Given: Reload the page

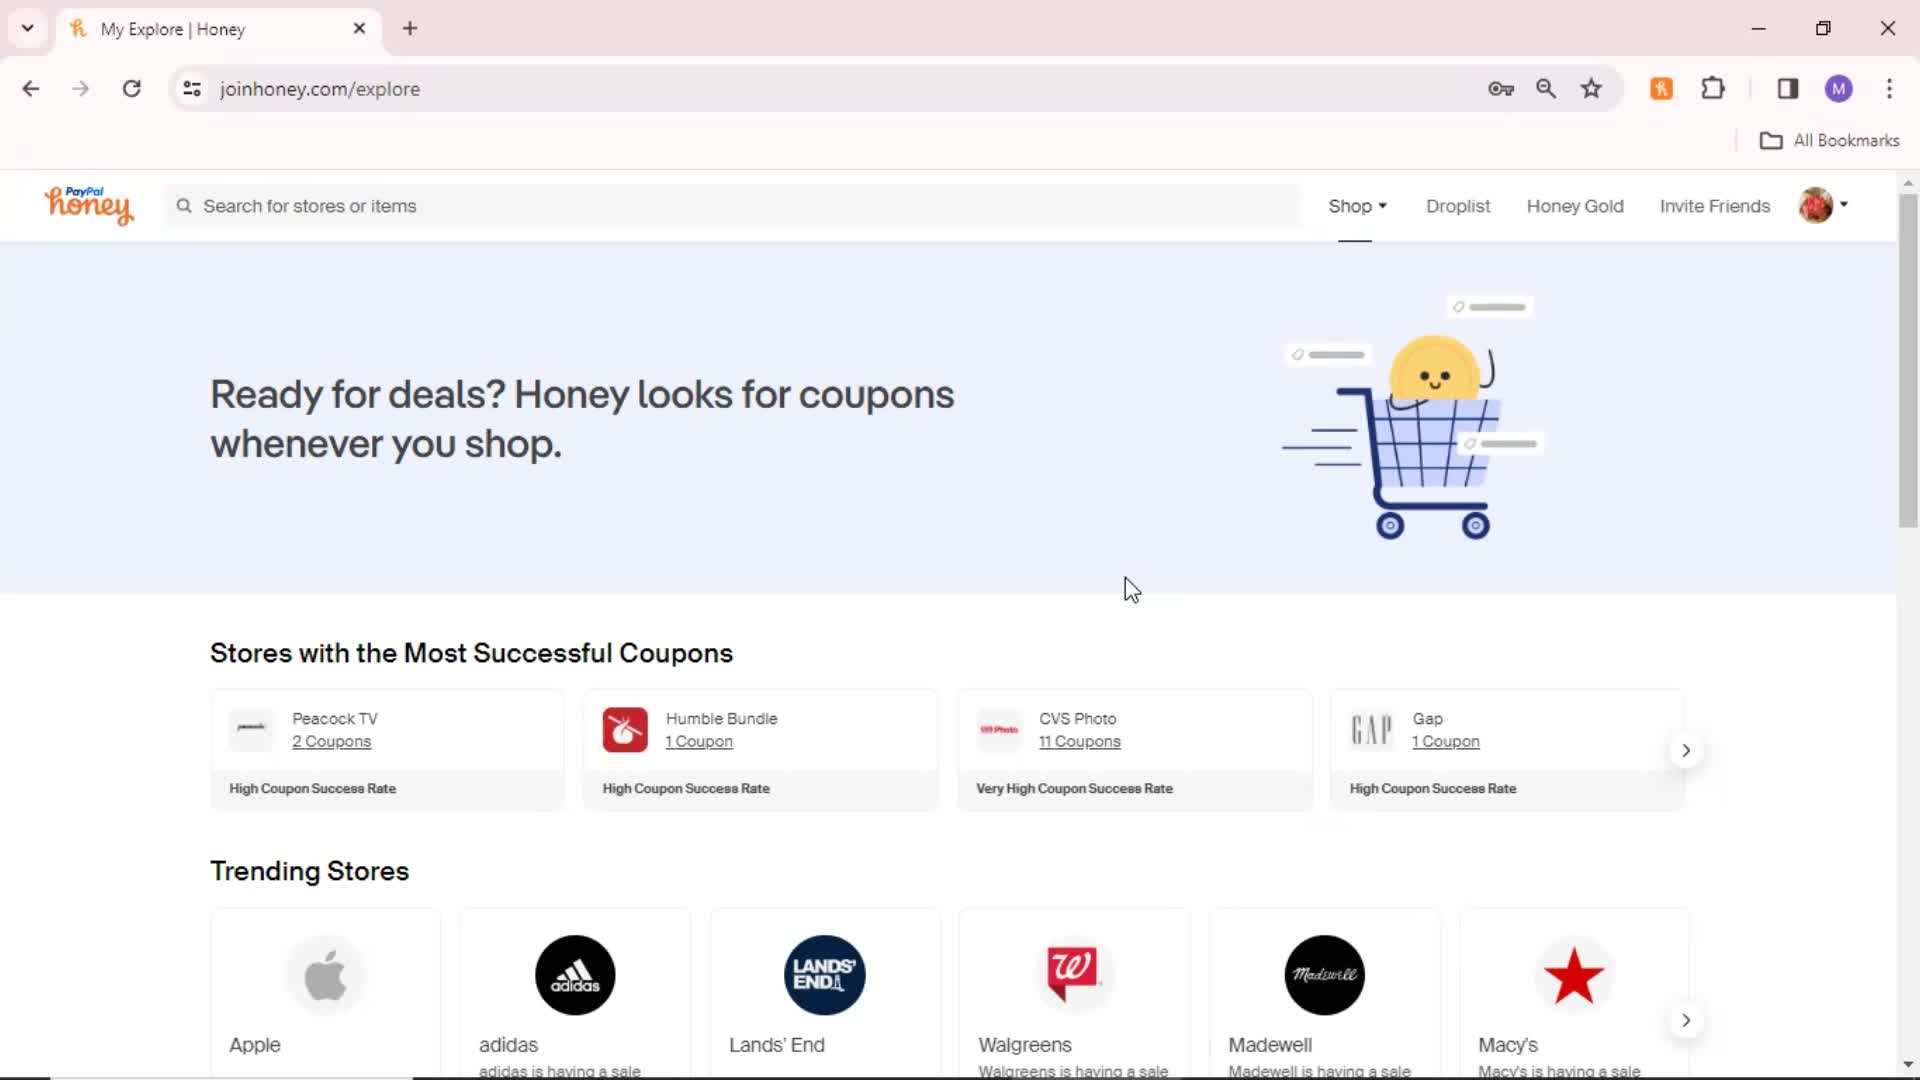Looking at the screenshot, I should [131, 88].
